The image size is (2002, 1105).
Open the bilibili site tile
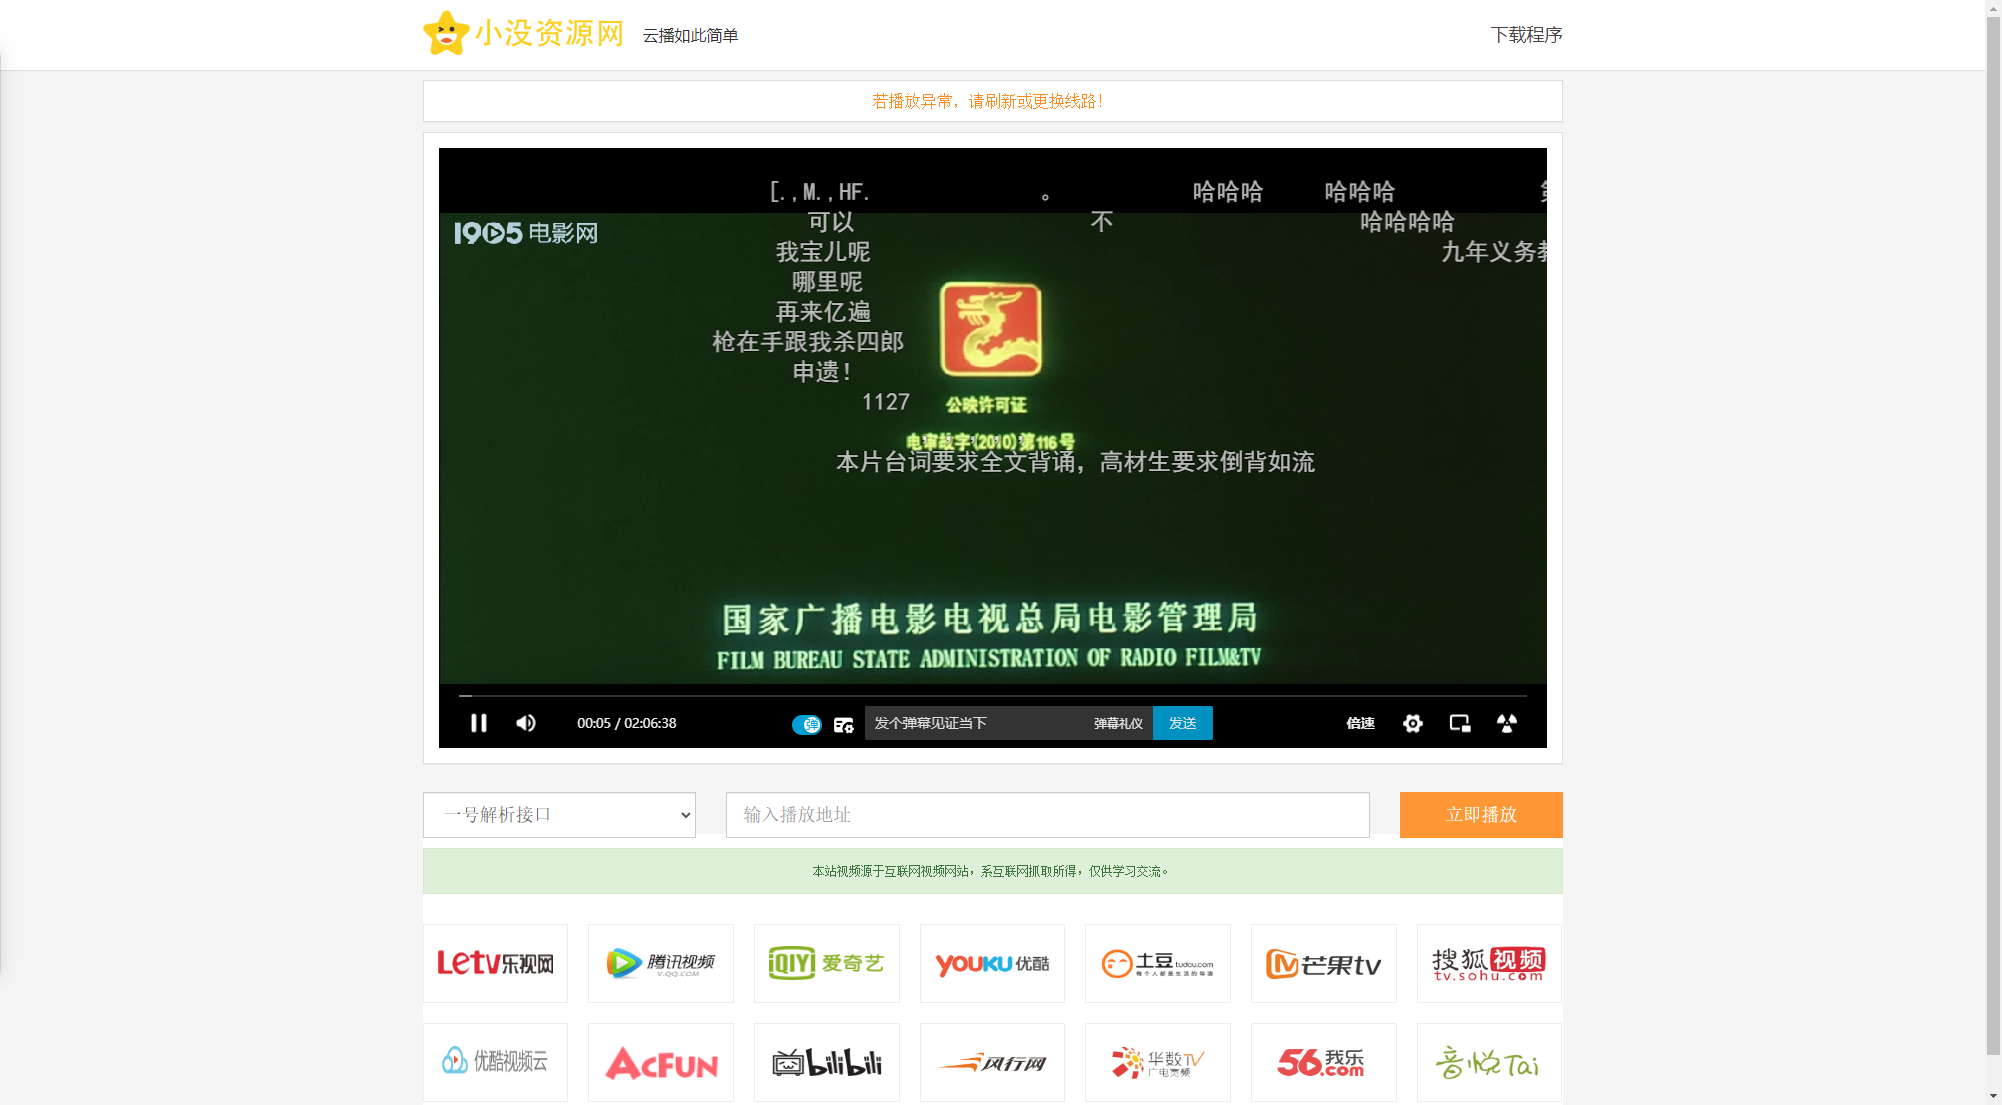[827, 1062]
